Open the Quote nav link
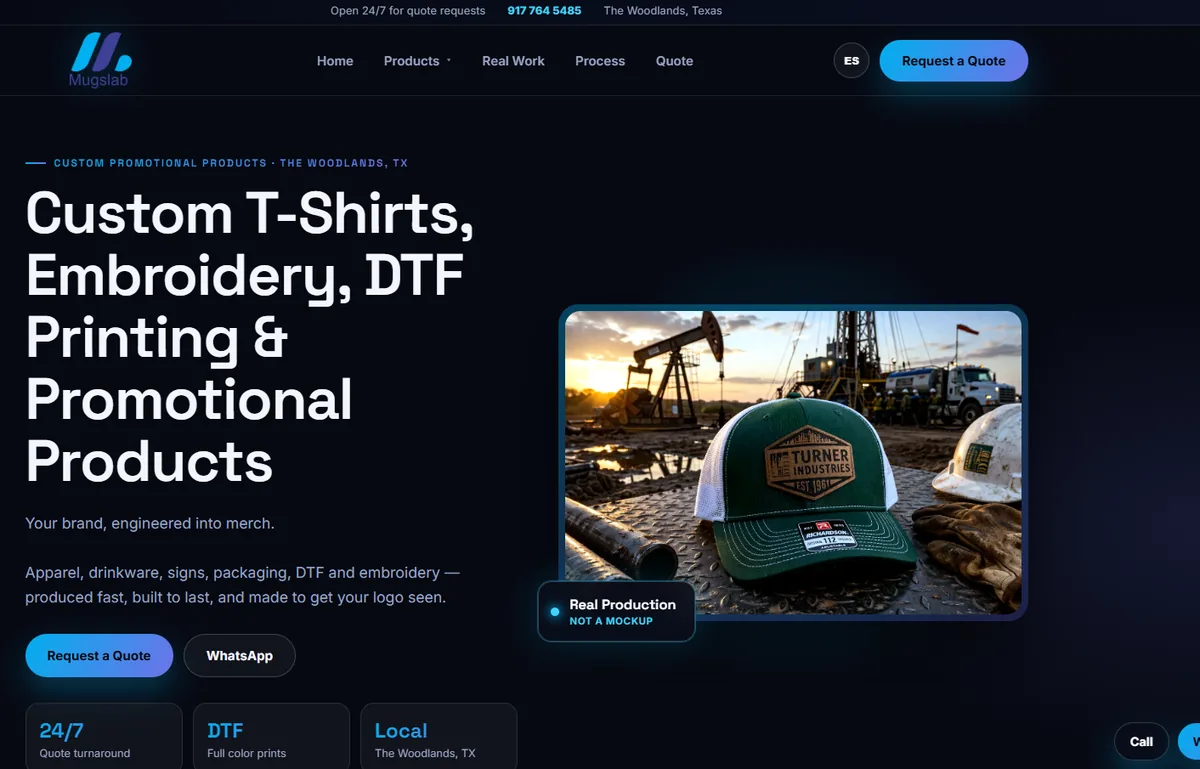The width and height of the screenshot is (1200, 769). click(674, 61)
